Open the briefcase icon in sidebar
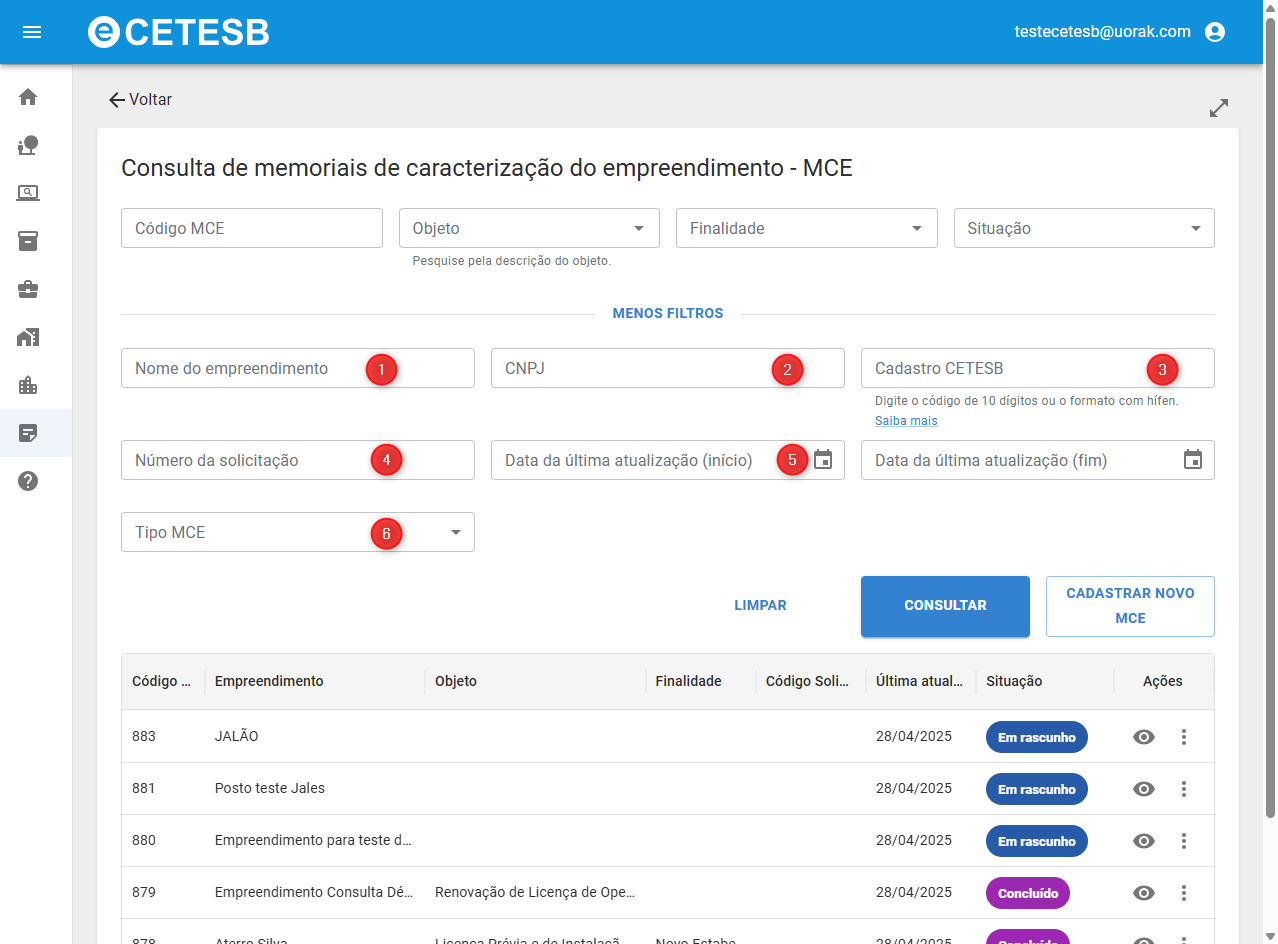 28,290
